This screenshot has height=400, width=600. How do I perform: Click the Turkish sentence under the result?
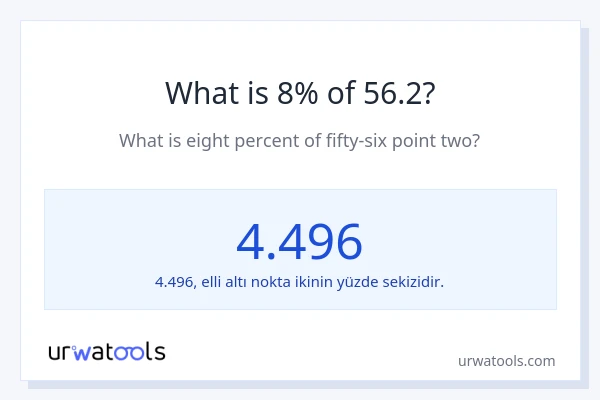point(299,282)
